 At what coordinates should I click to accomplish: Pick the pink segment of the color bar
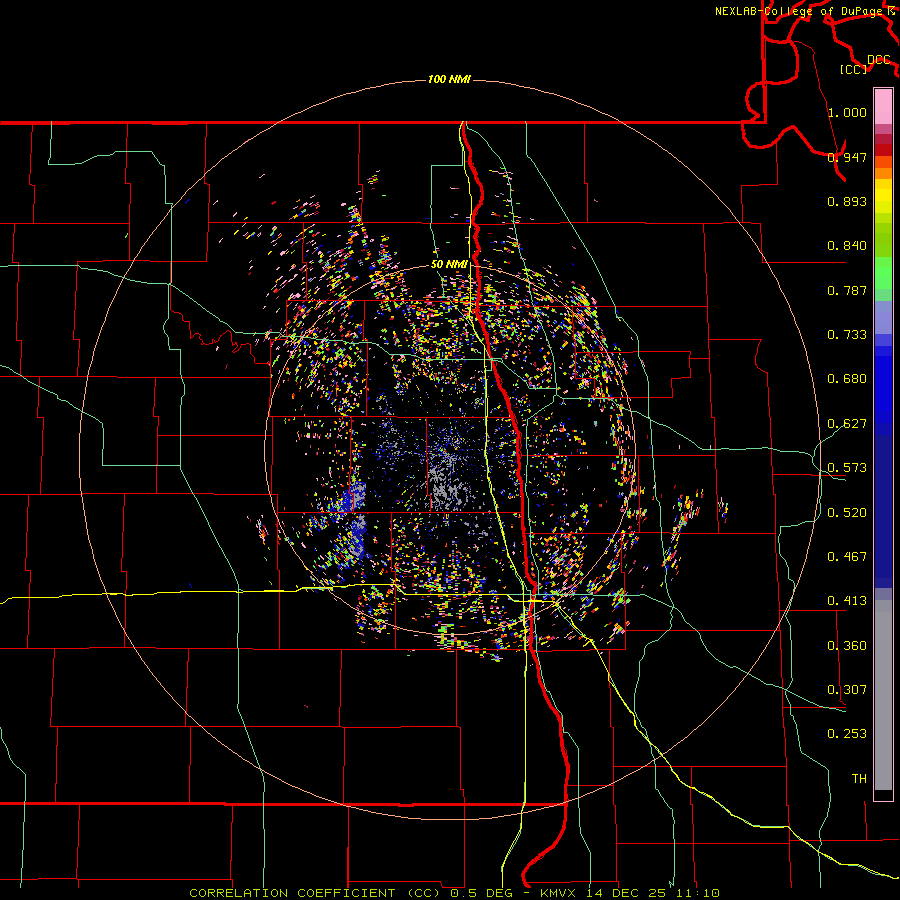tap(883, 106)
